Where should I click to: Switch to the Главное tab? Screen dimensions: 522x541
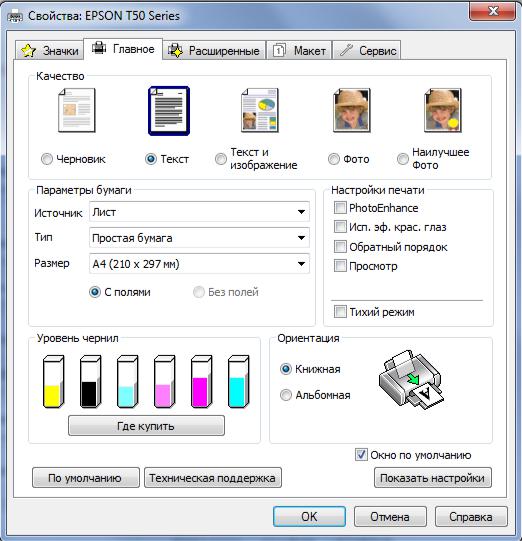click(x=123, y=49)
